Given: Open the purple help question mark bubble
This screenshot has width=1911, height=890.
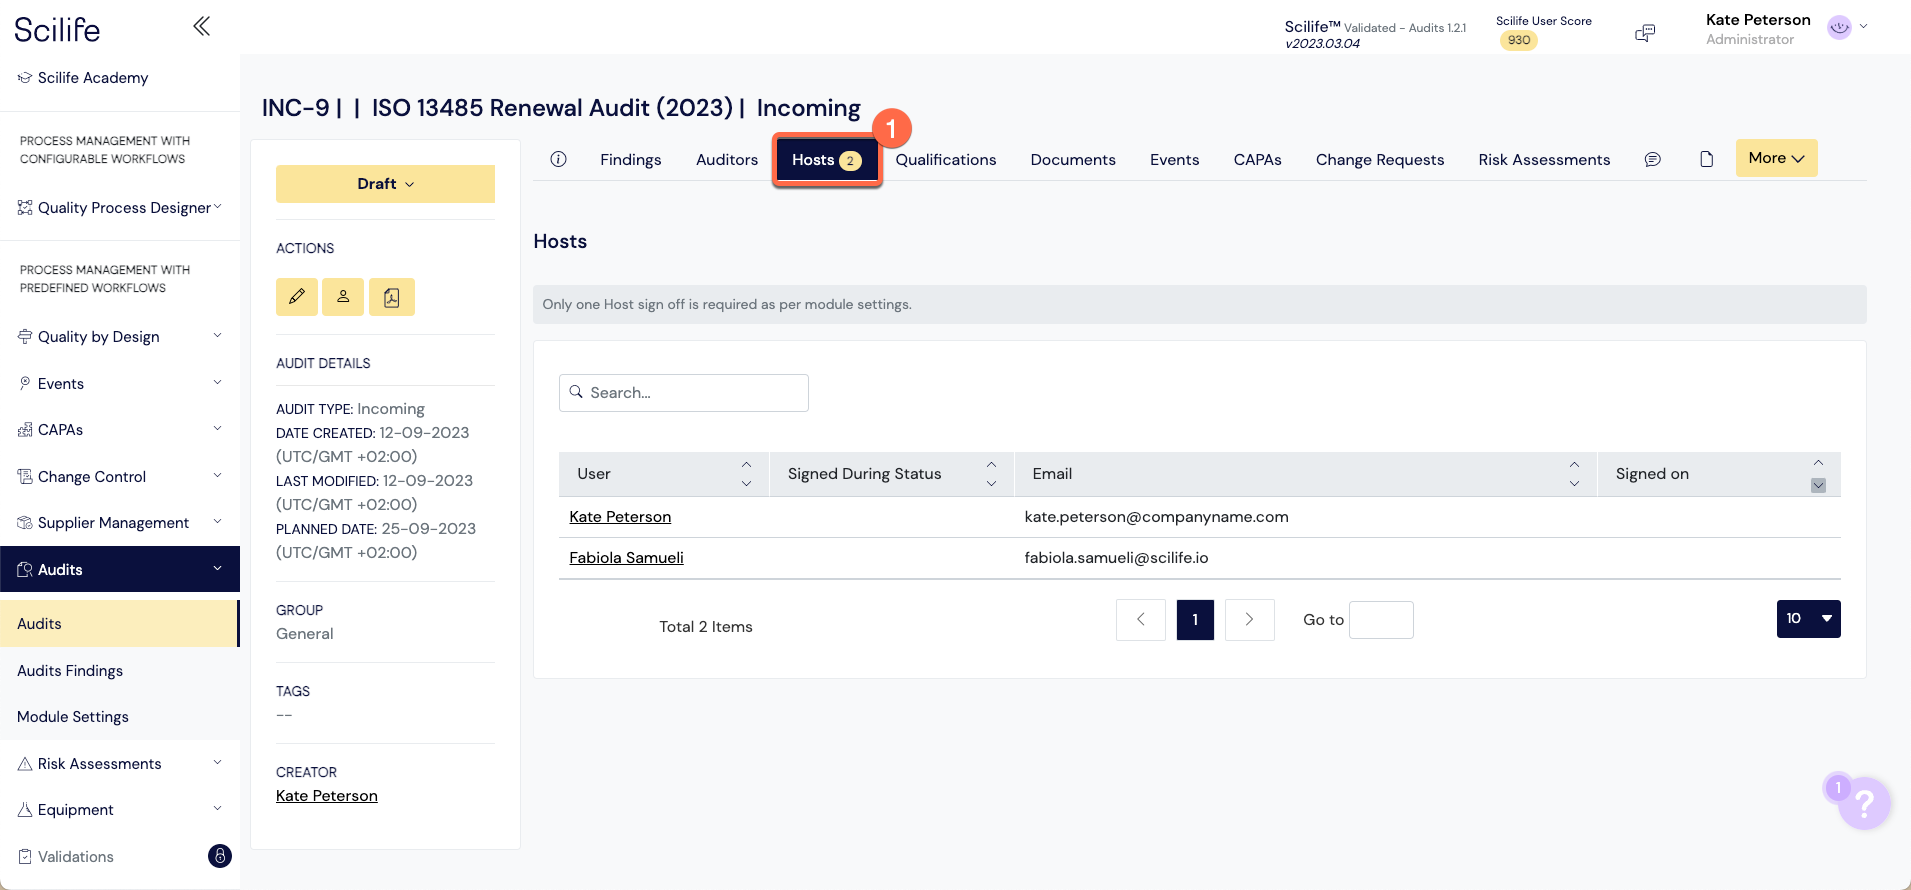Looking at the screenshot, I should click(1863, 803).
